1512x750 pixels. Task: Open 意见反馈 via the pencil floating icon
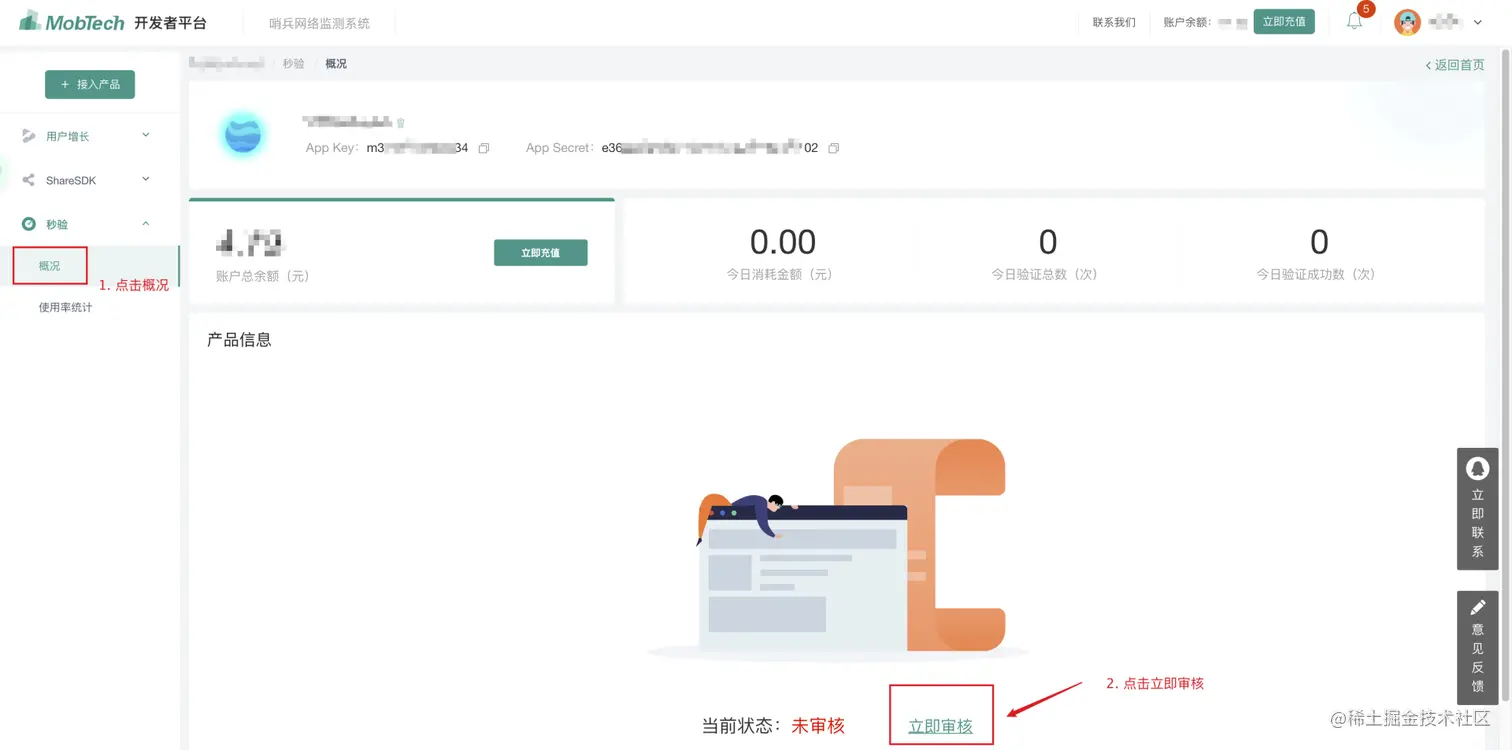(1477, 607)
